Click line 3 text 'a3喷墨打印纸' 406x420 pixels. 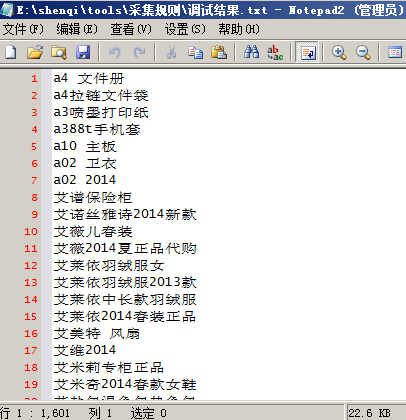(101, 113)
